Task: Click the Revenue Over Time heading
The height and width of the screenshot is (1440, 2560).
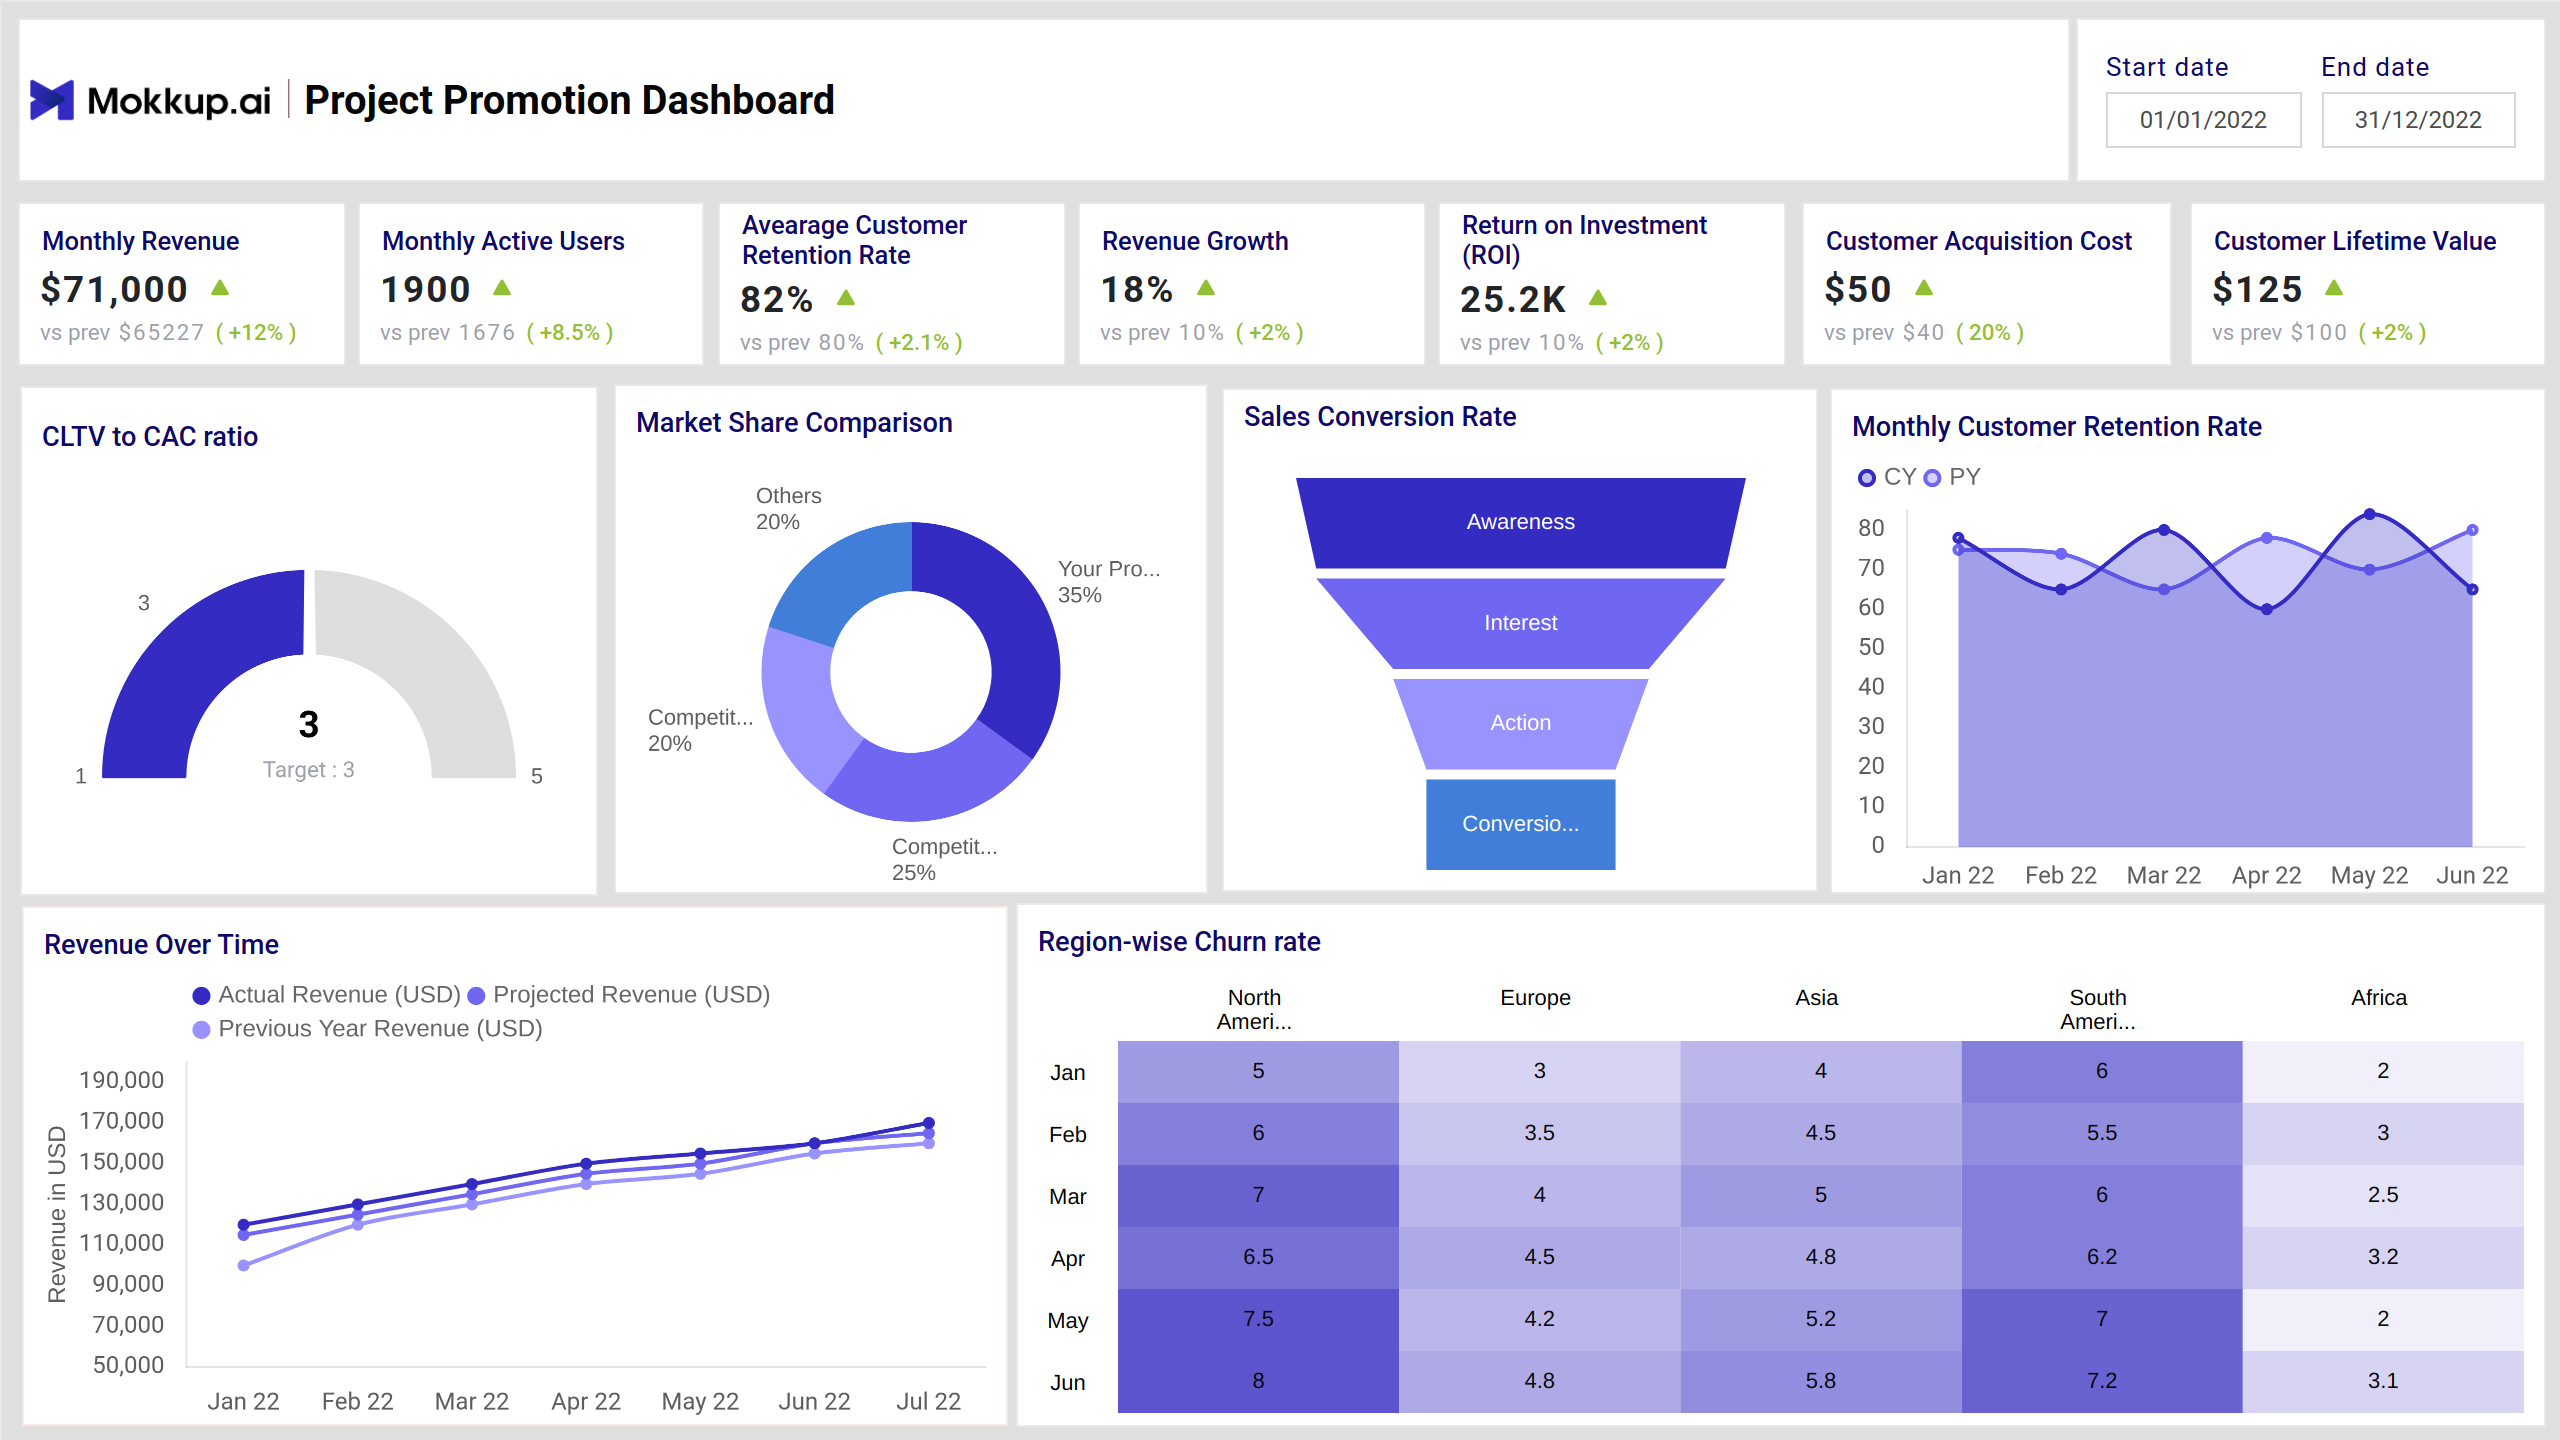Action: point(161,945)
